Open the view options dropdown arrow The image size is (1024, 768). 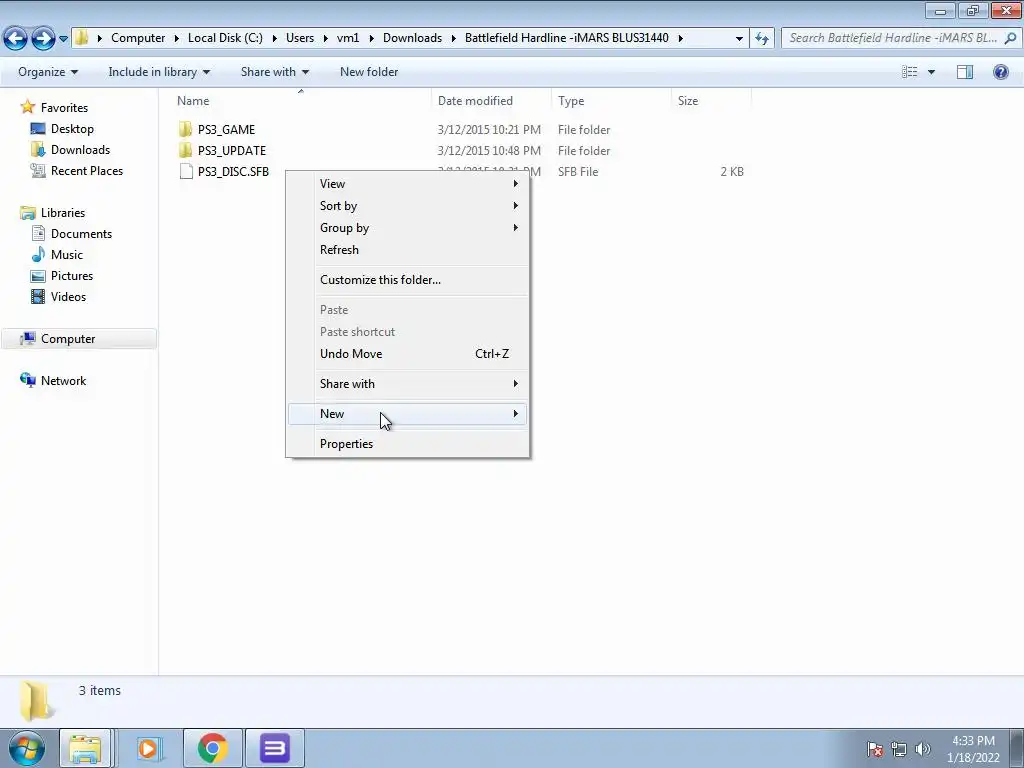click(931, 72)
